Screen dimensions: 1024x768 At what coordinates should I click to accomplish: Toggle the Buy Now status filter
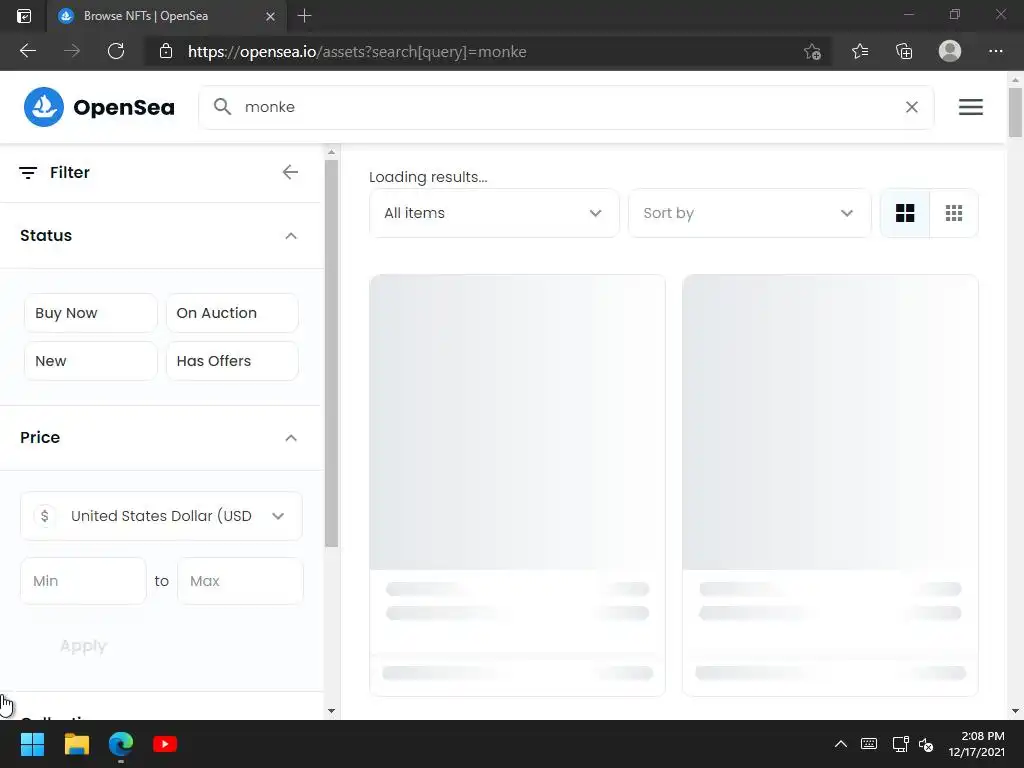click(91, 313)
